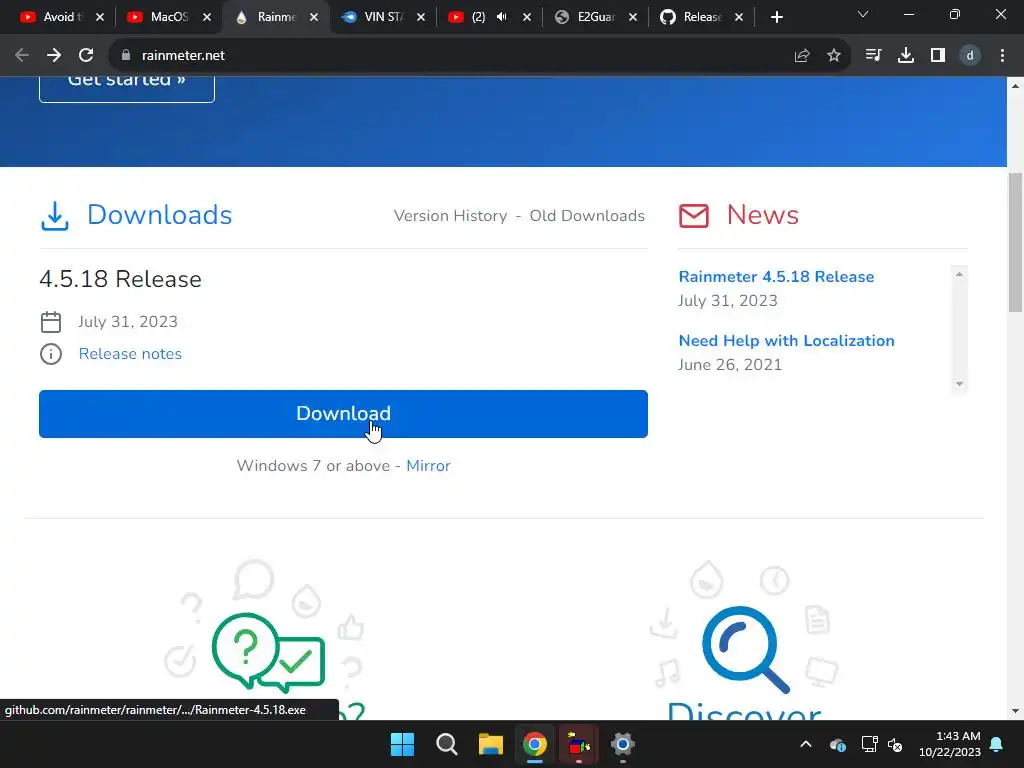Click the info icon beside Release notes
1024x768 pixels.
click(51, 354)
